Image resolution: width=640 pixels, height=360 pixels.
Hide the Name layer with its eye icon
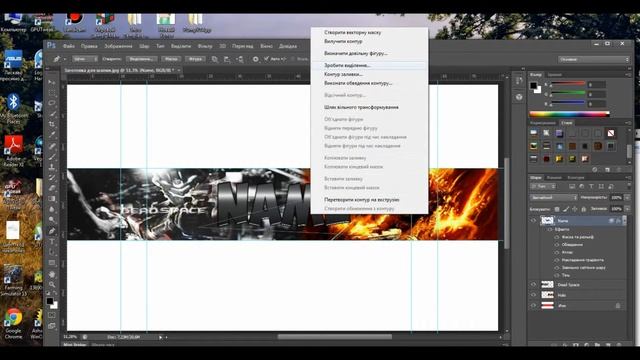[x=533, y=221]
